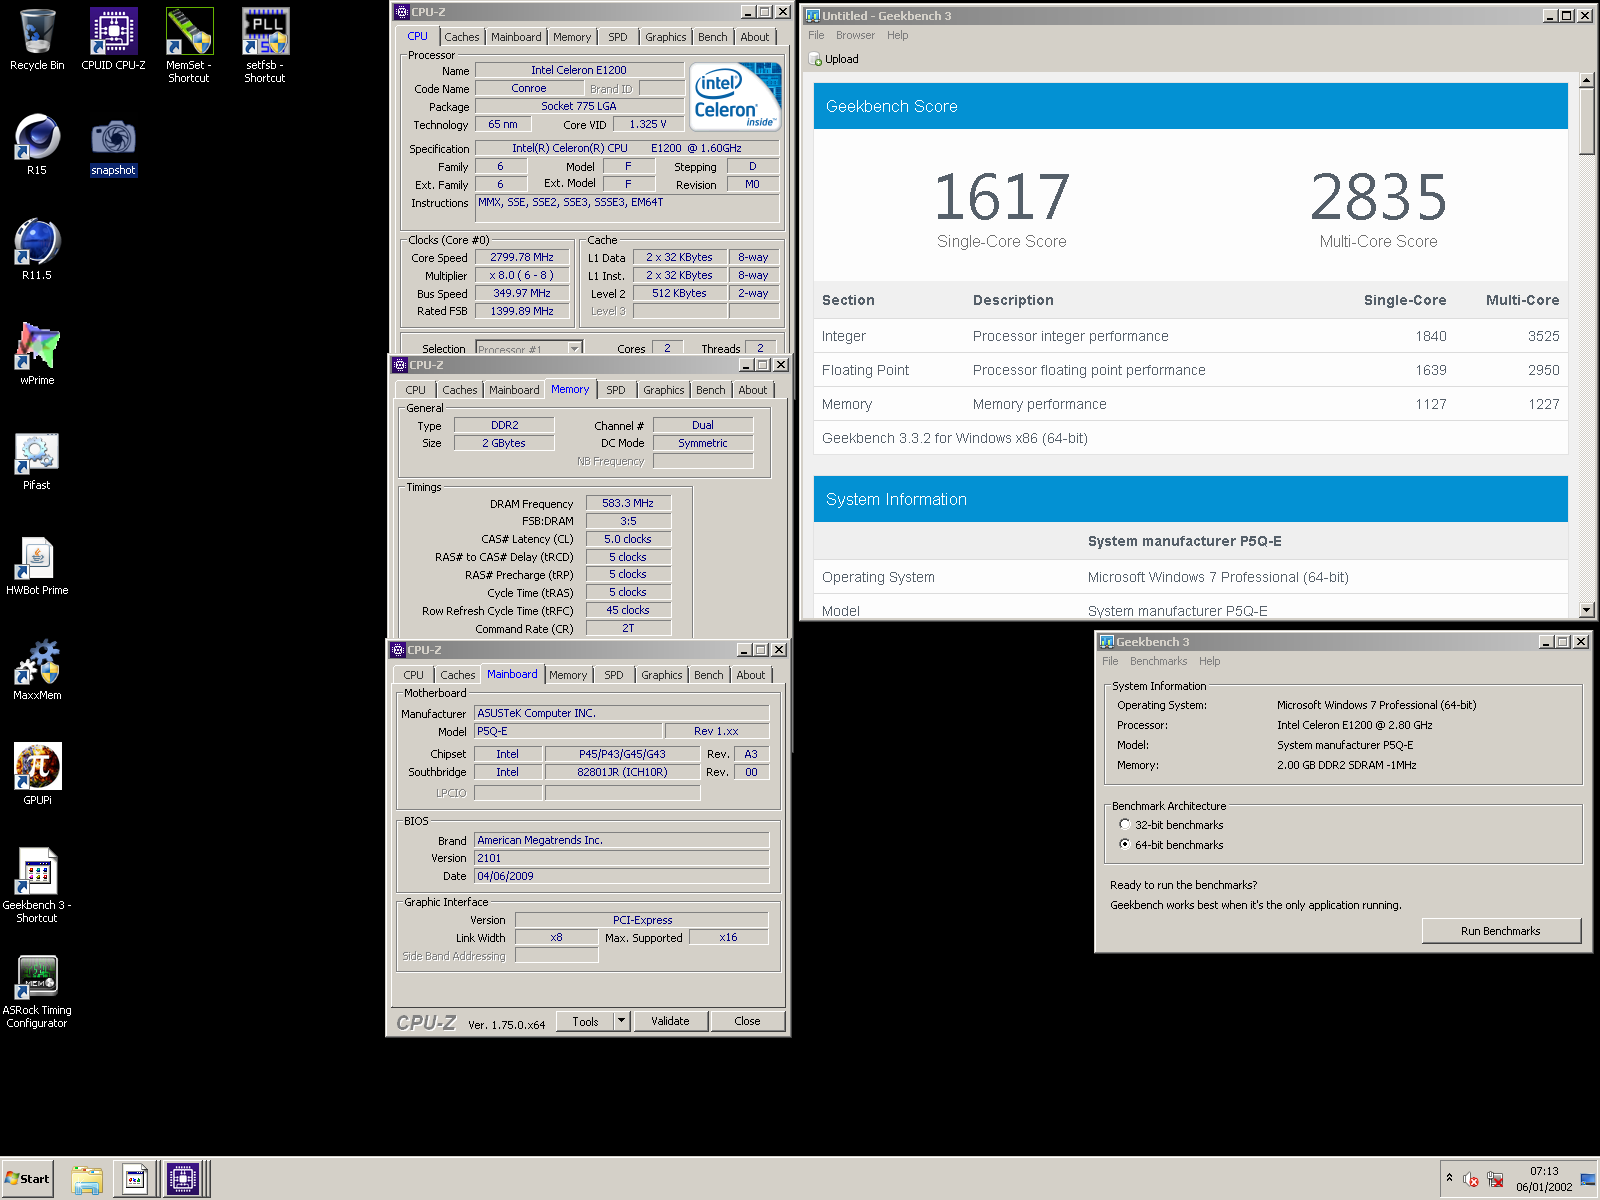Viewport: 1600px width, 1200px height.
Task: Click the CAS# Latency value 5.0 clocks
Action: click(x=628, y=539)
